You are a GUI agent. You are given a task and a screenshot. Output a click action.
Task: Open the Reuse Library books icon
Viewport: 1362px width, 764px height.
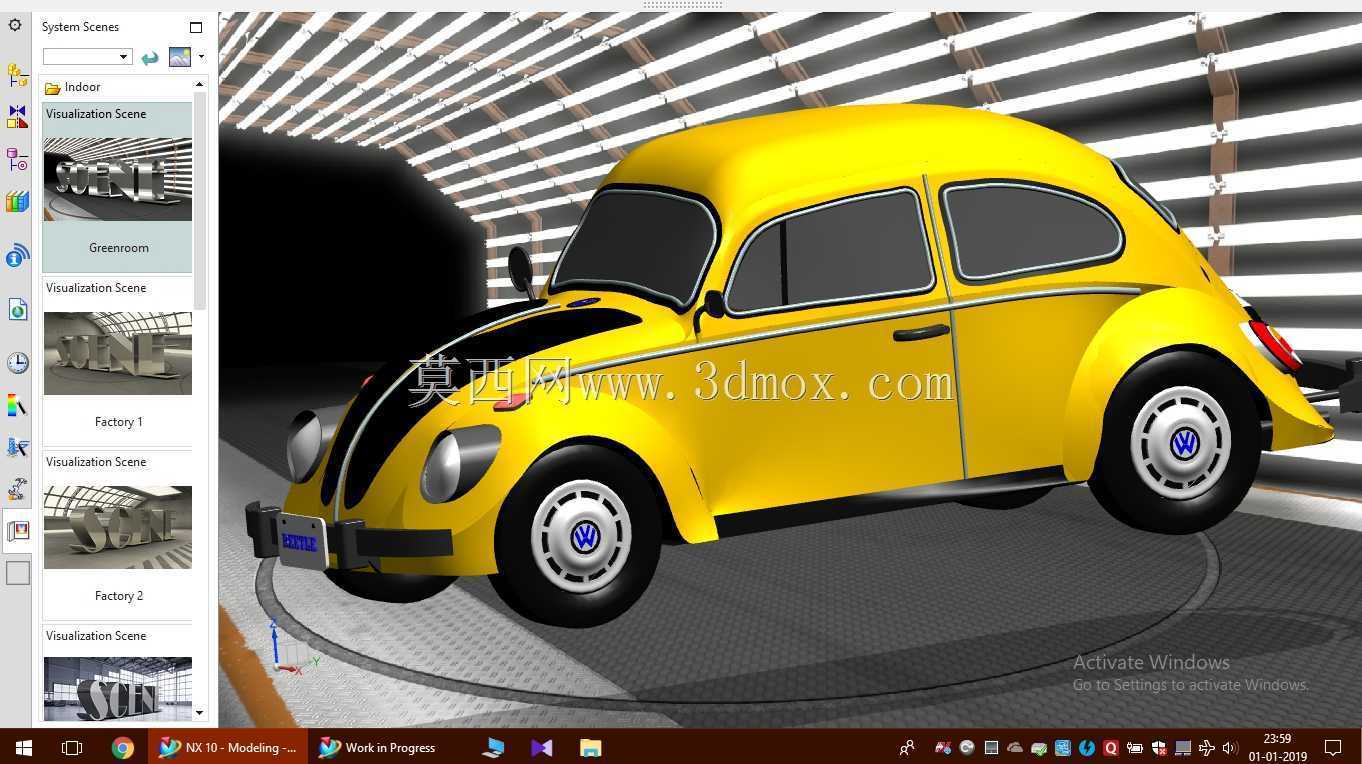pyautogui.click(x=17, y=202)
